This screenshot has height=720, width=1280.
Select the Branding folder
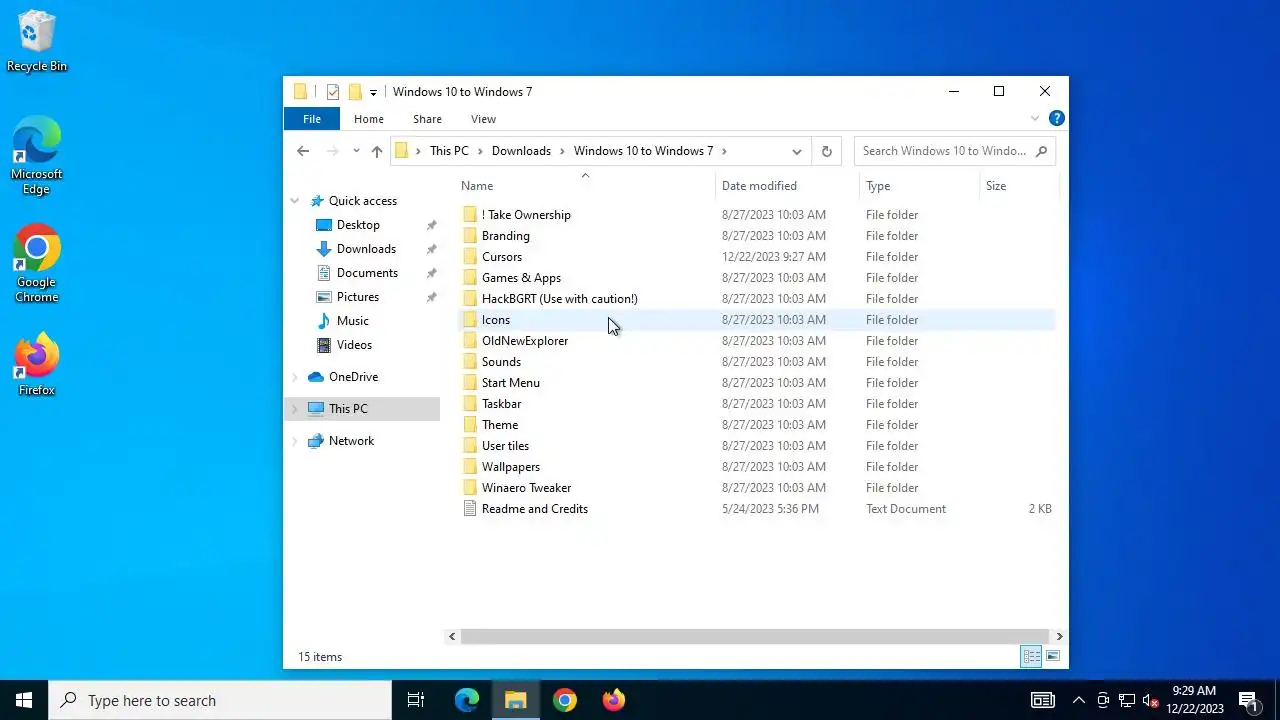tap(505, 236)
